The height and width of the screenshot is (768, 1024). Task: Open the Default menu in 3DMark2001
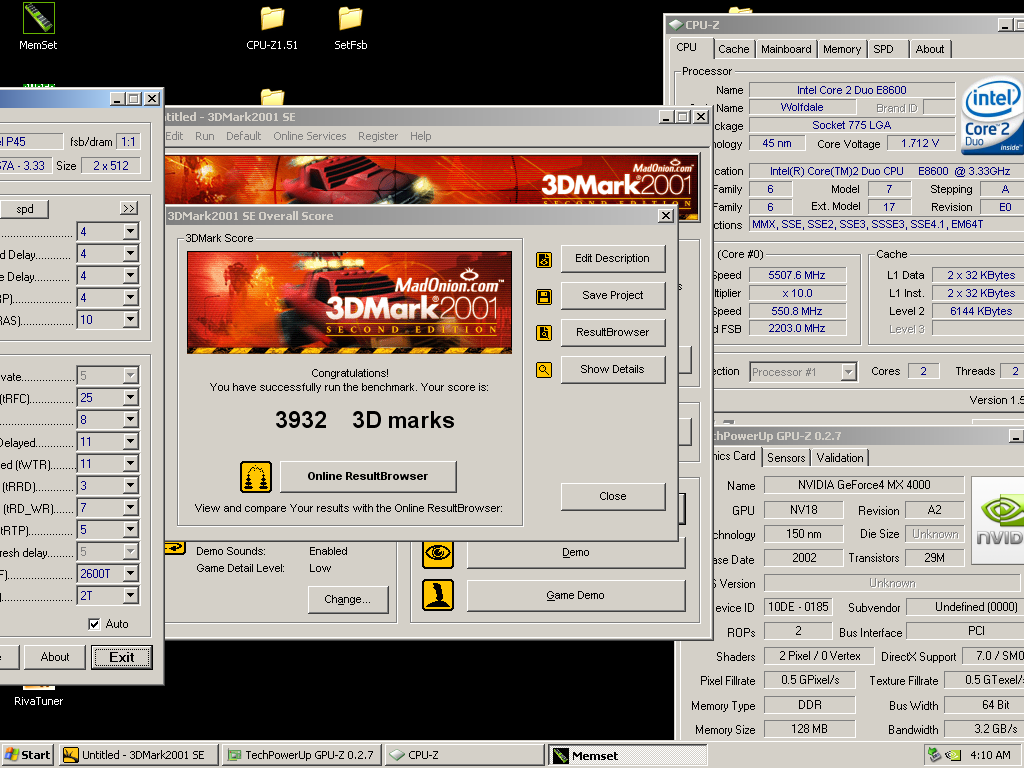tap(244, 136)
